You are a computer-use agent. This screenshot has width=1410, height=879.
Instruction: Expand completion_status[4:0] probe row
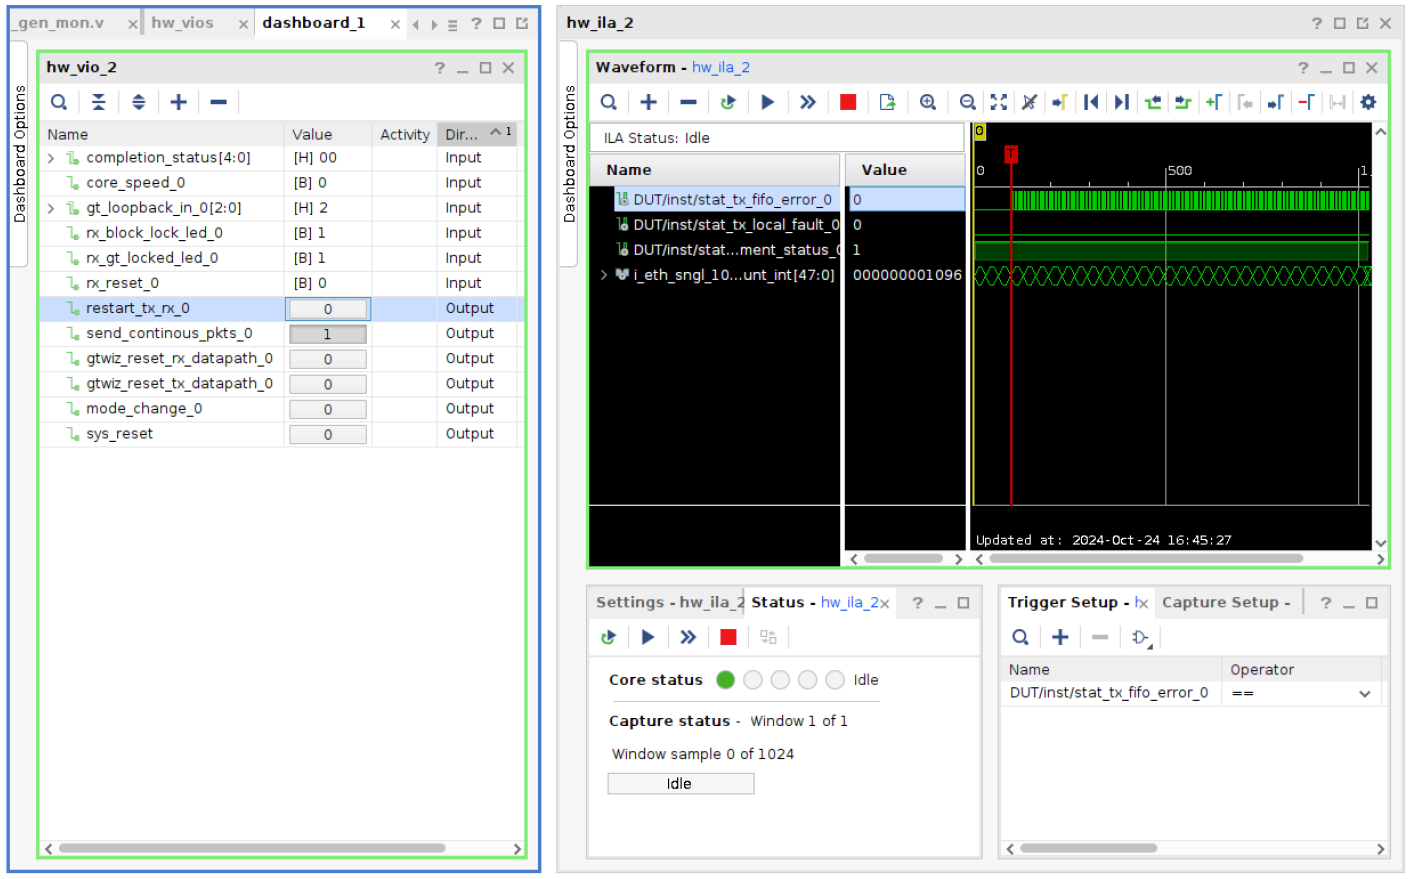(x=51, y=158)
